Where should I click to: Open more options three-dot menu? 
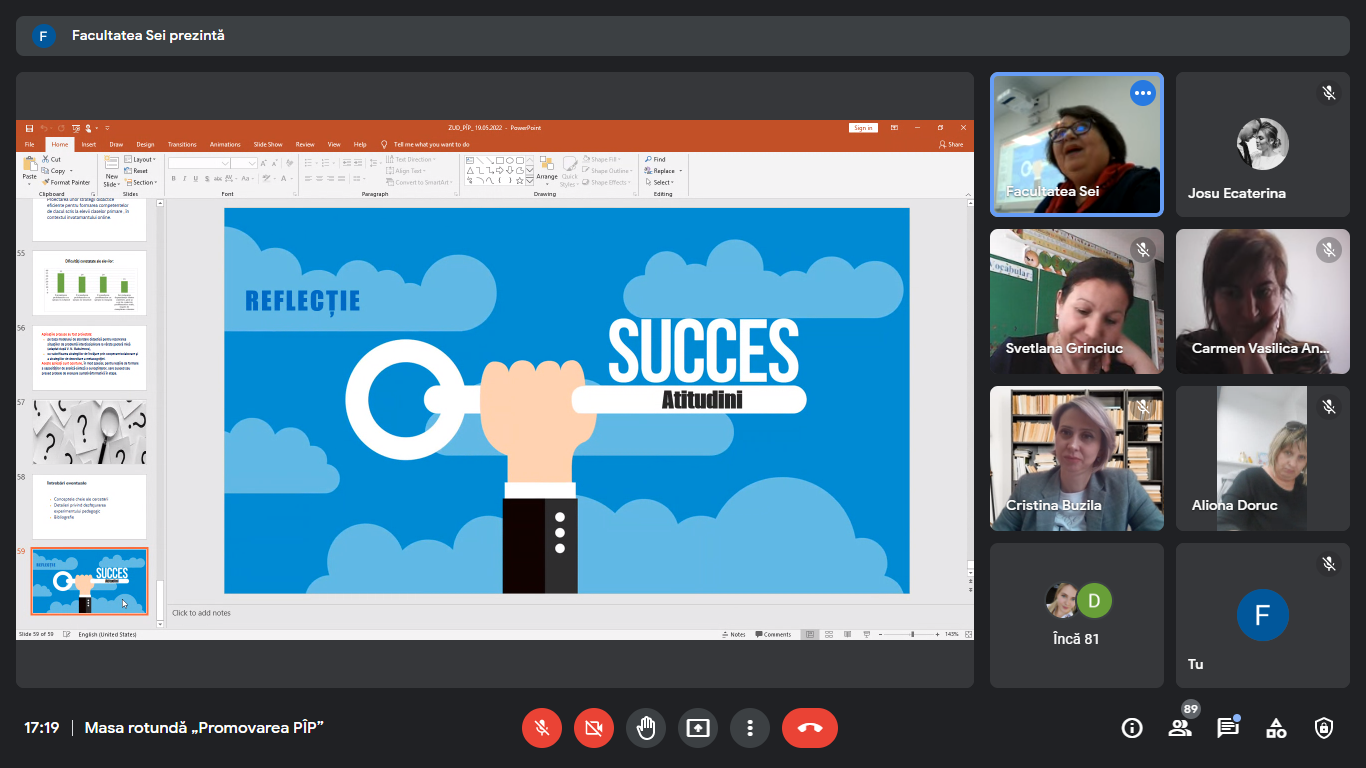750,728
